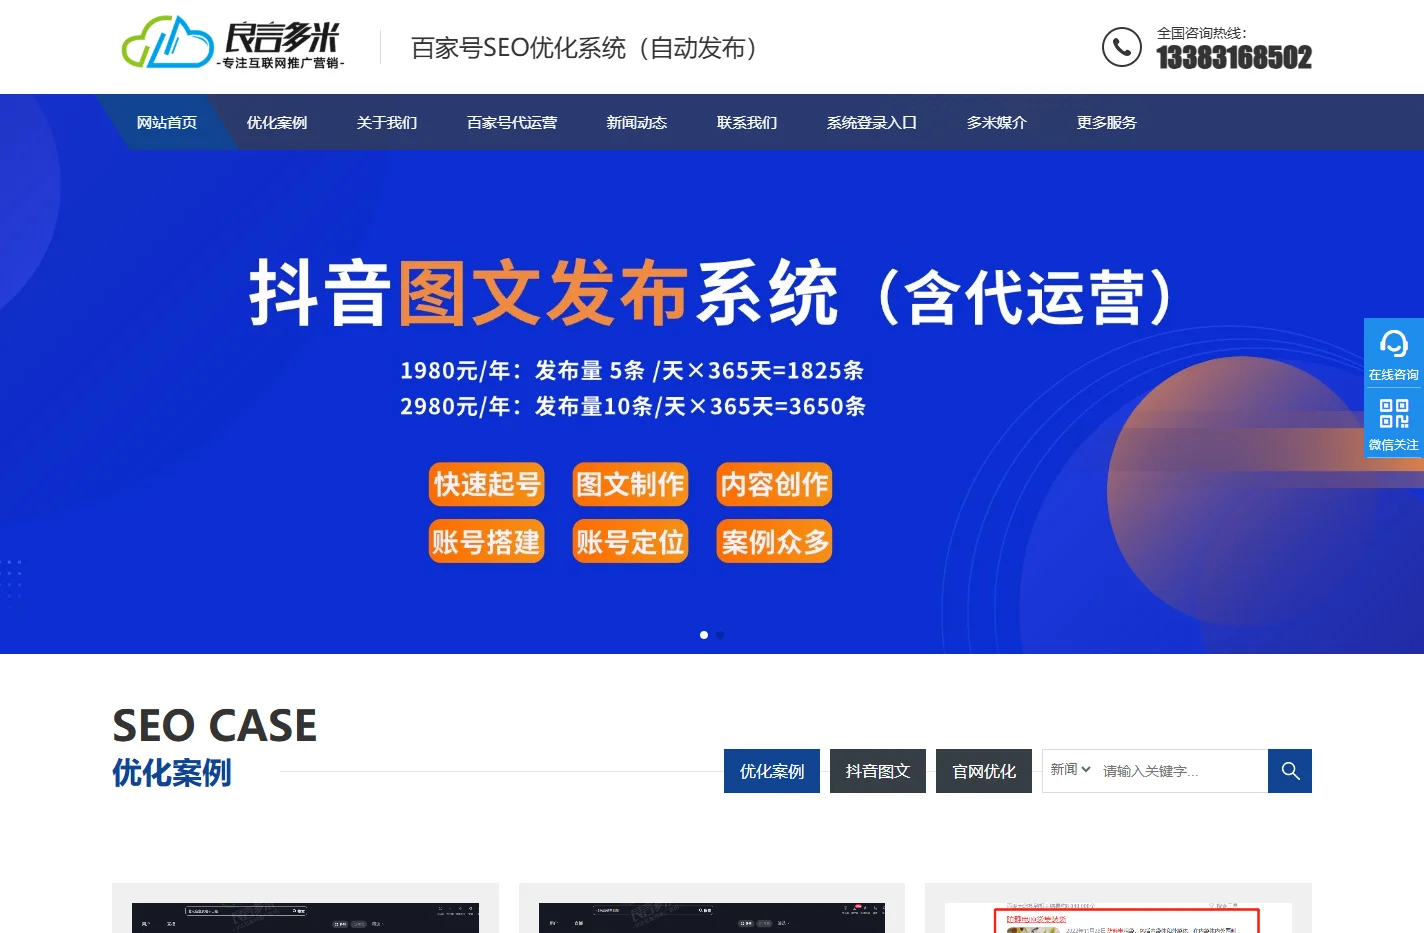Screen dimensions: 1424x933
Task: Expand the 新闻 search type dropdown
Action: pyautogui.click(x=1070, y=770)
